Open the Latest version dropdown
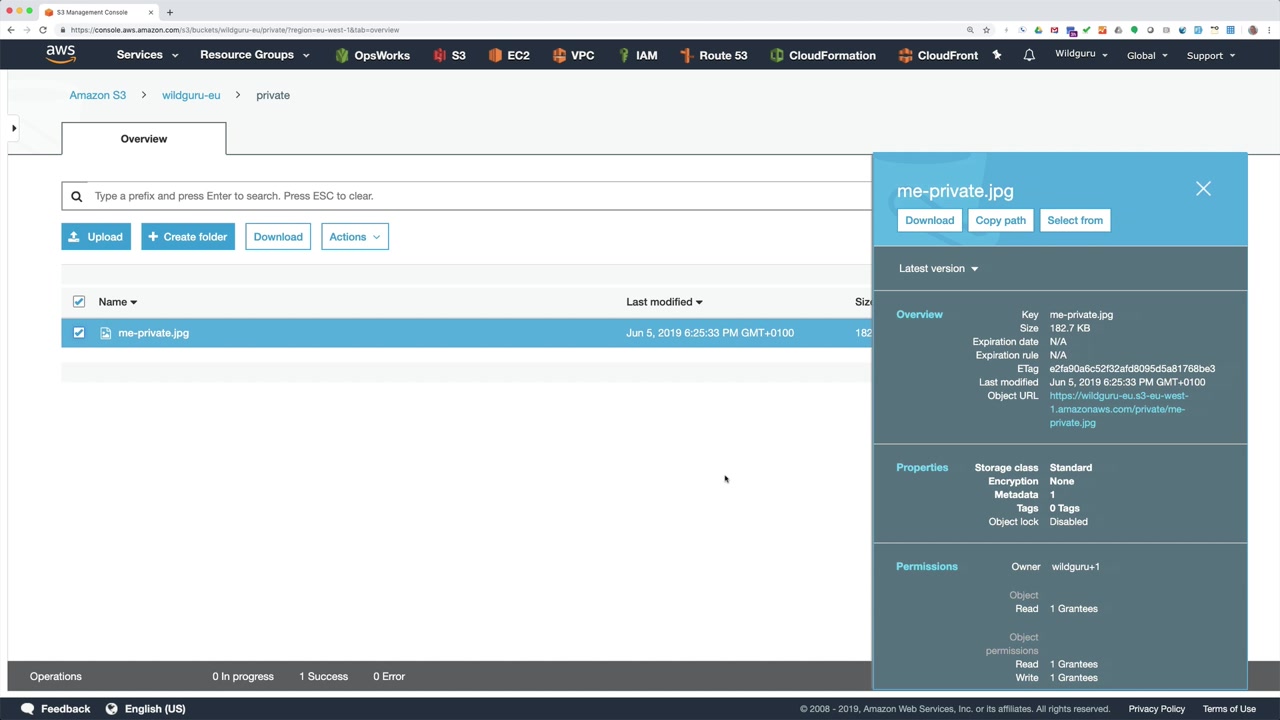Viewport: 1280px width, 720px height. (x=938, y=268)
